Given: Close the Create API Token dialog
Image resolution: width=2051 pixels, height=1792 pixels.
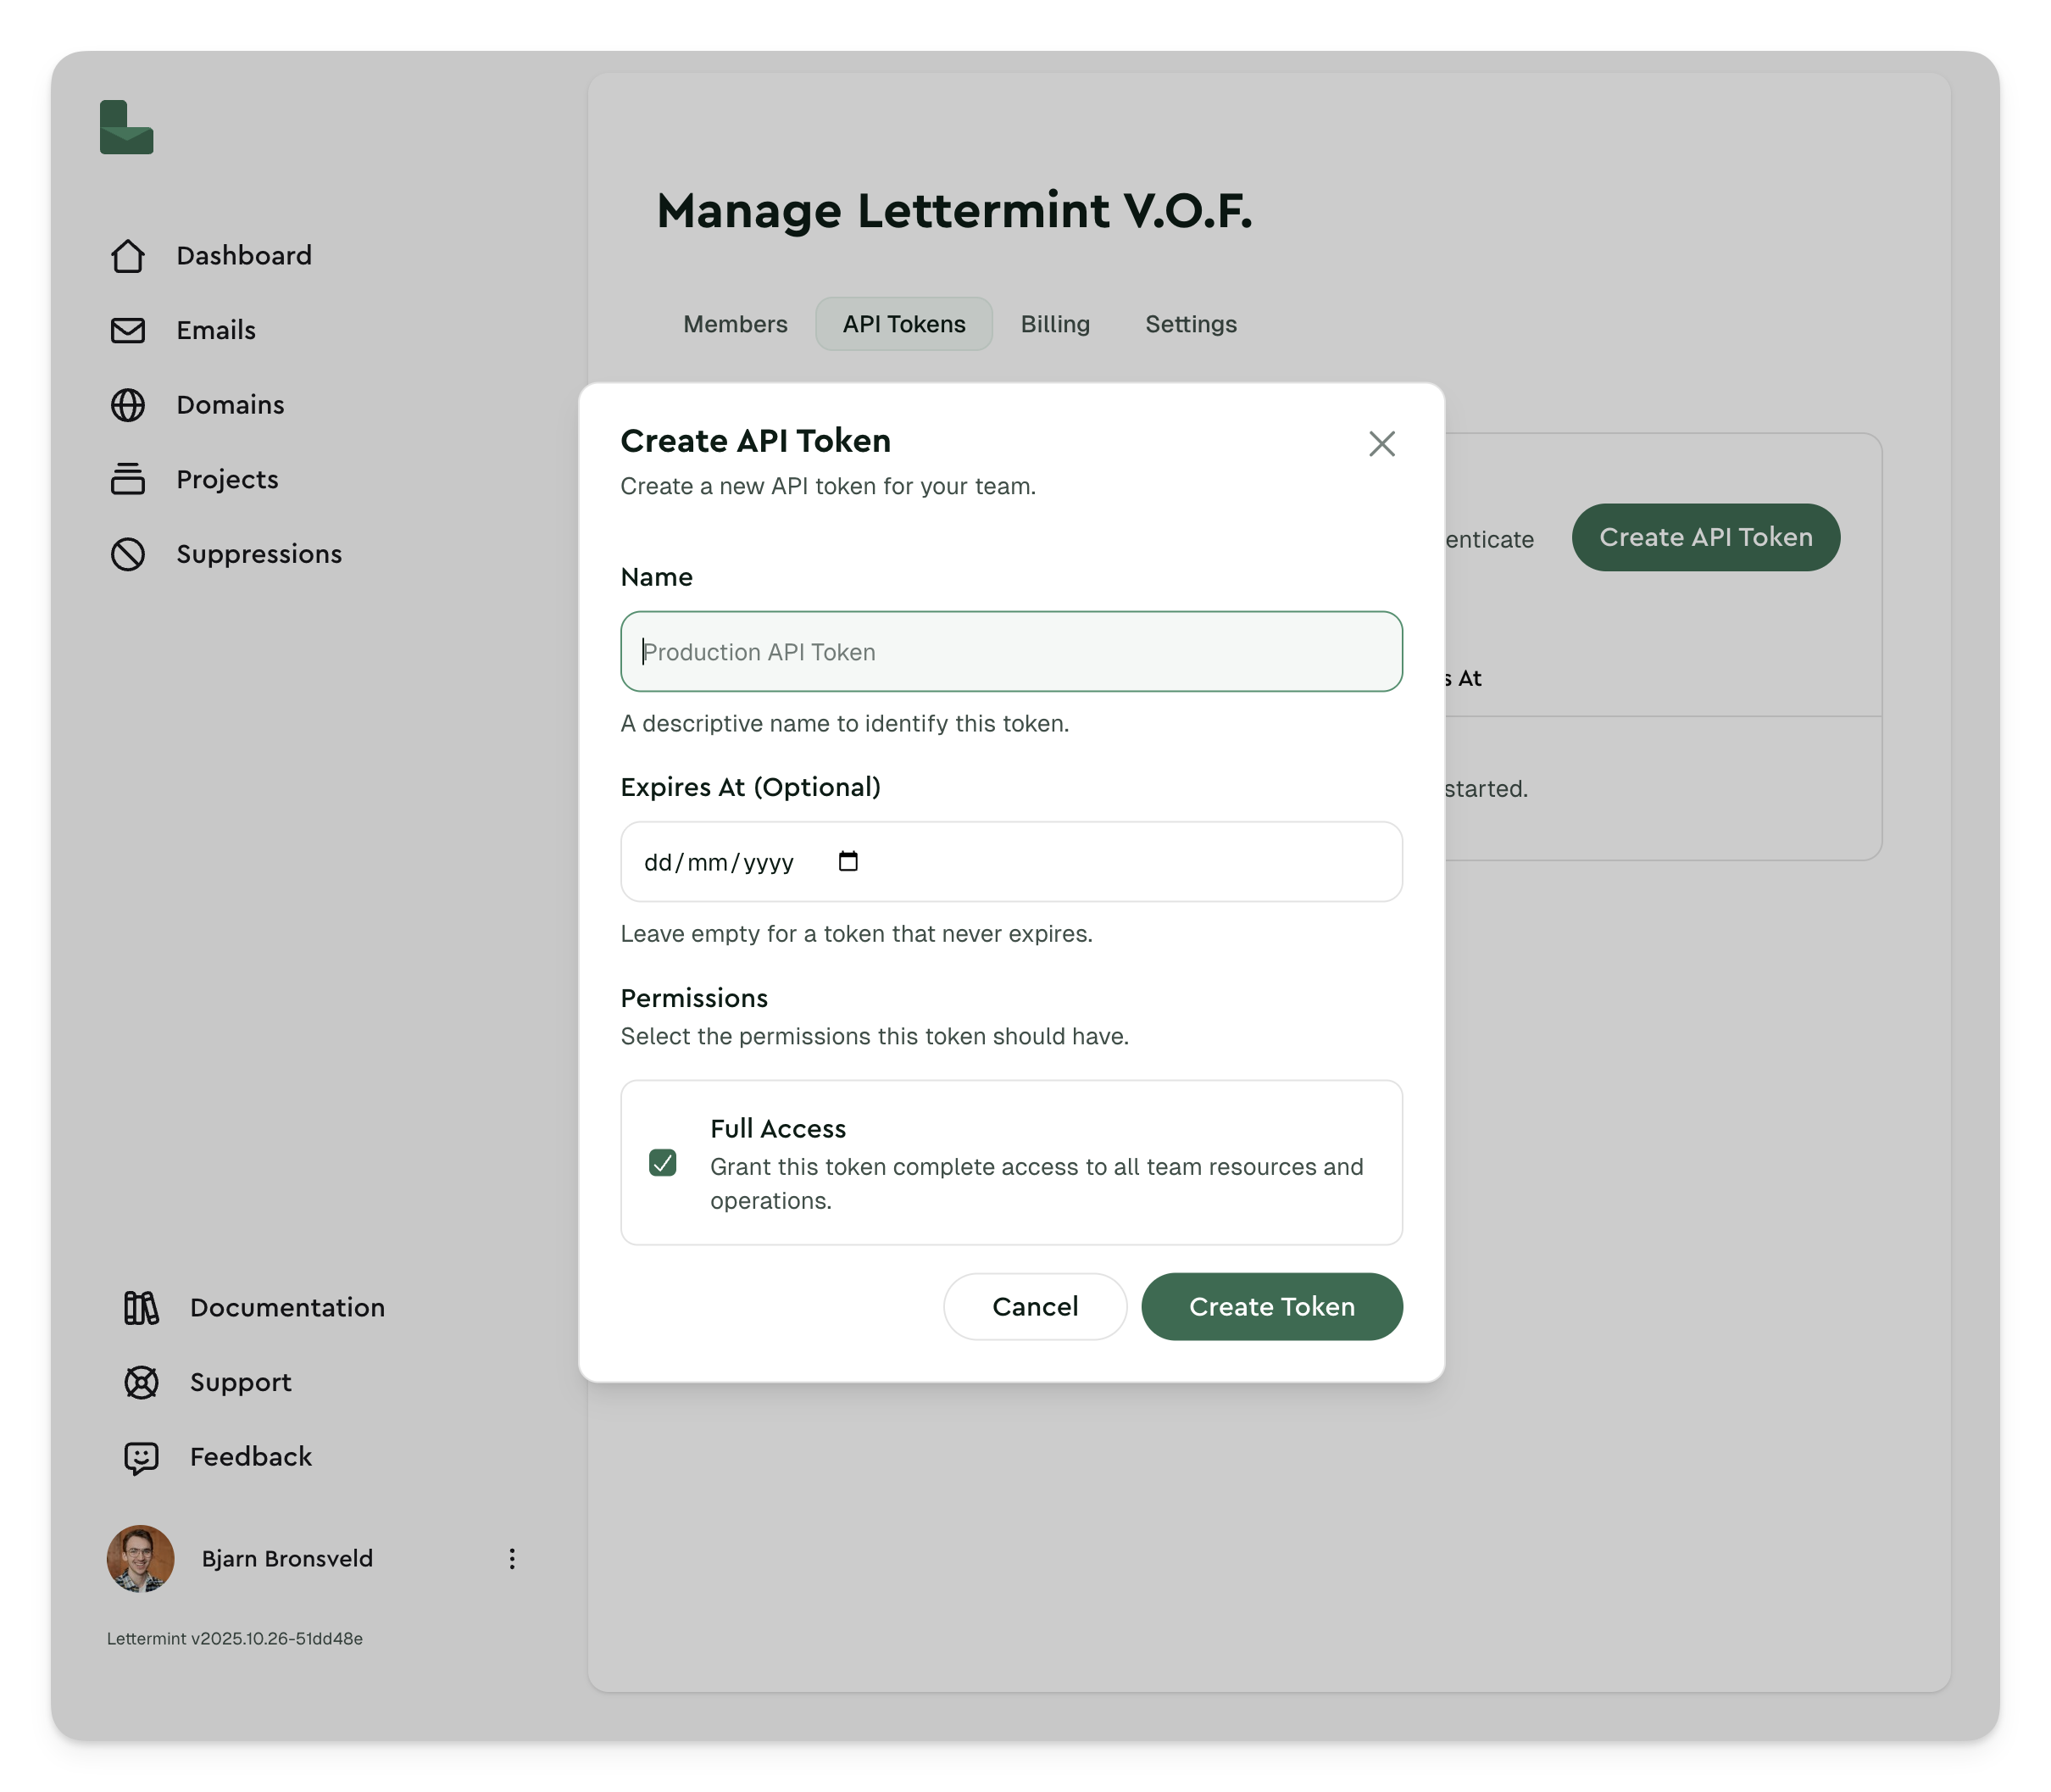Looking at the screenshot, I should [1382, 444].
